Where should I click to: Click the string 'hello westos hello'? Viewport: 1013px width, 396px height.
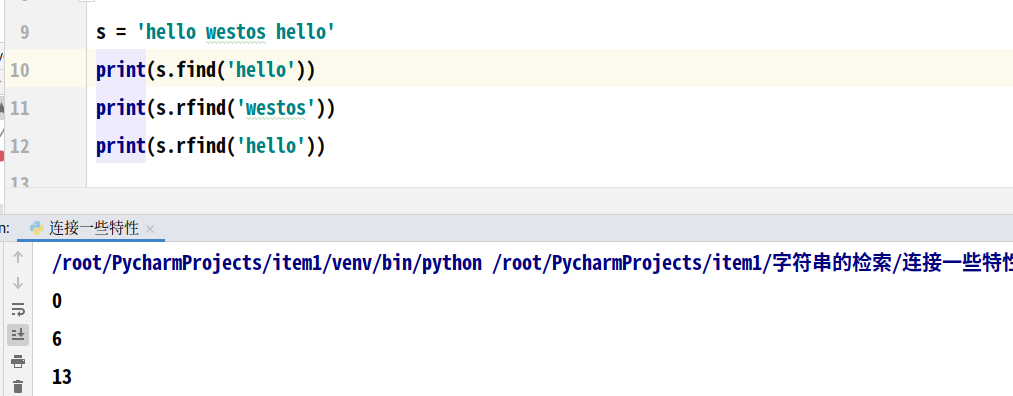235,32
